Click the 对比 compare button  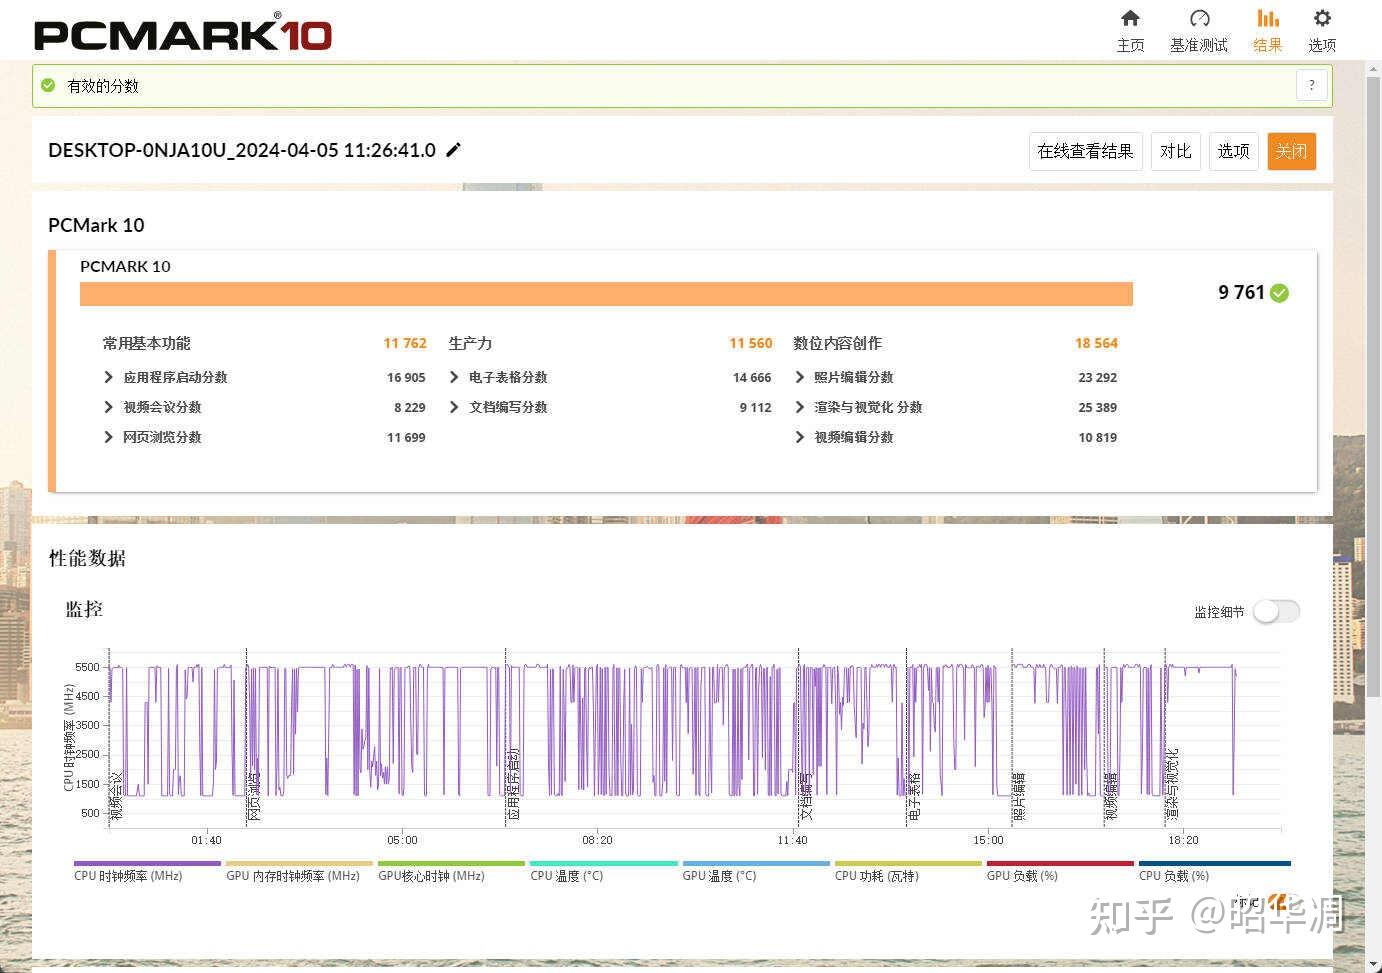[1176, 151]
